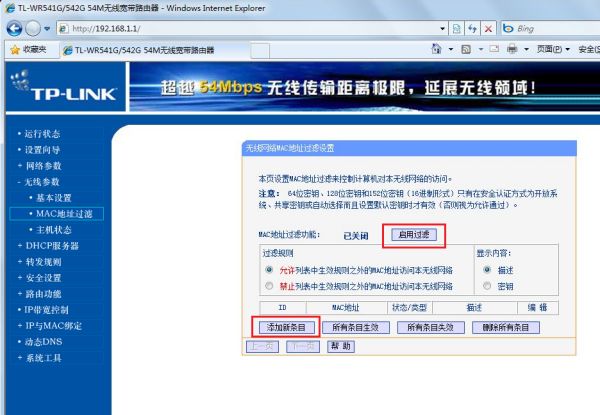
Task: Click the IE Forward arrow button
Action: click(x=33, y=29)
